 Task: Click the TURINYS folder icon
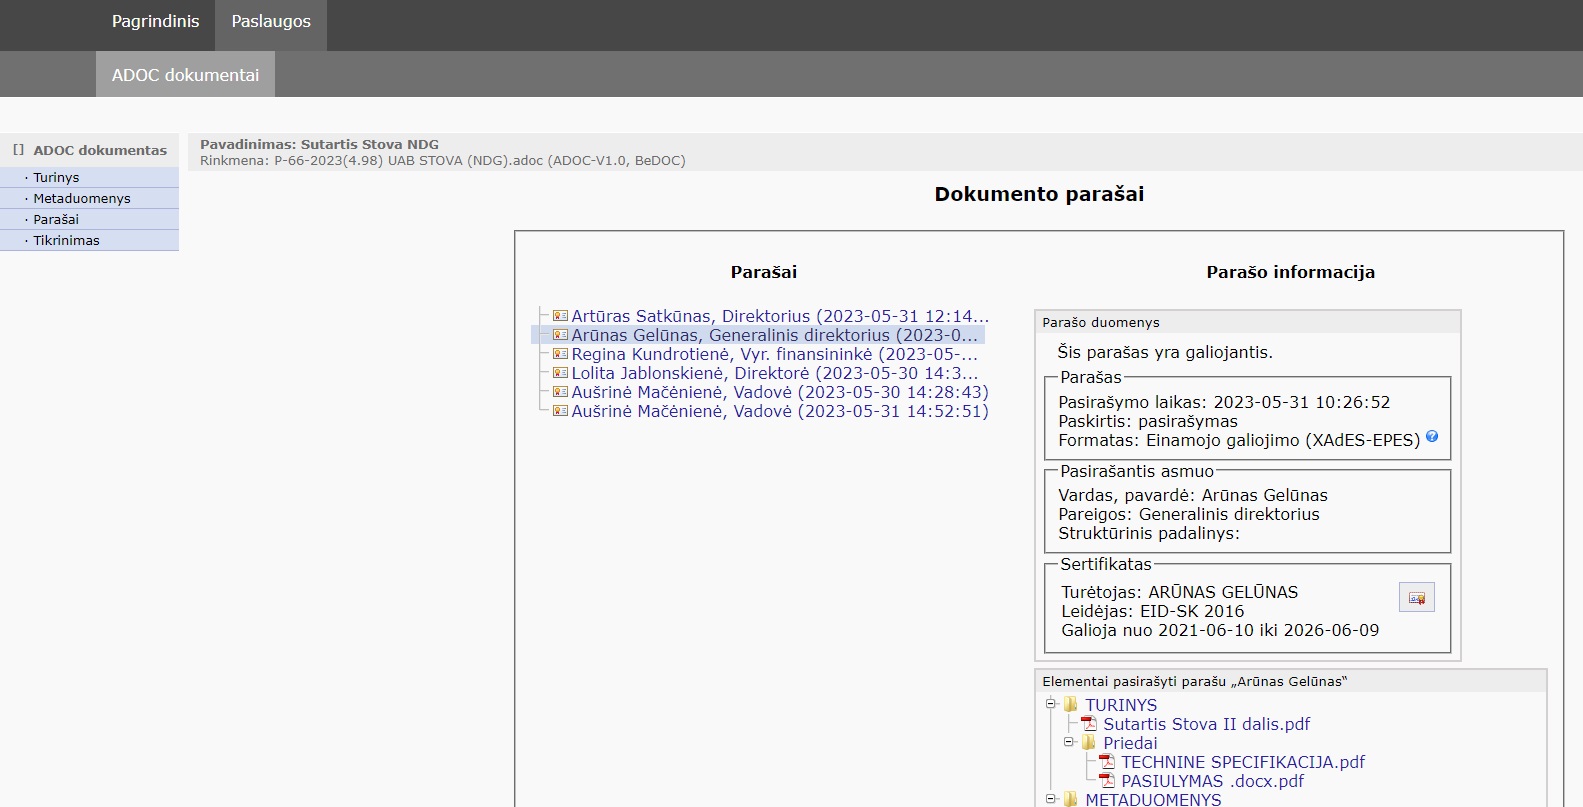[x=1071, y=705]
